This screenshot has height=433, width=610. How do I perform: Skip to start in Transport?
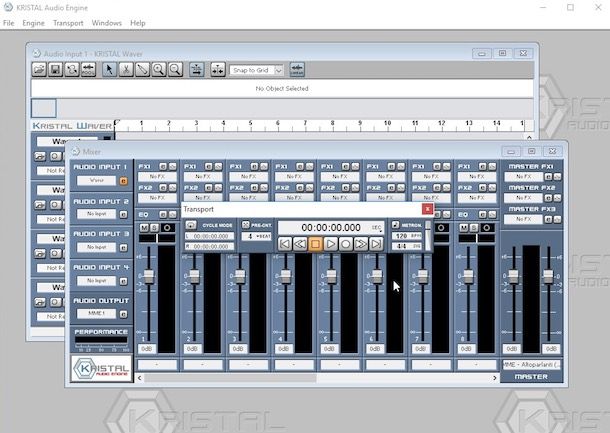pos(285,244)
